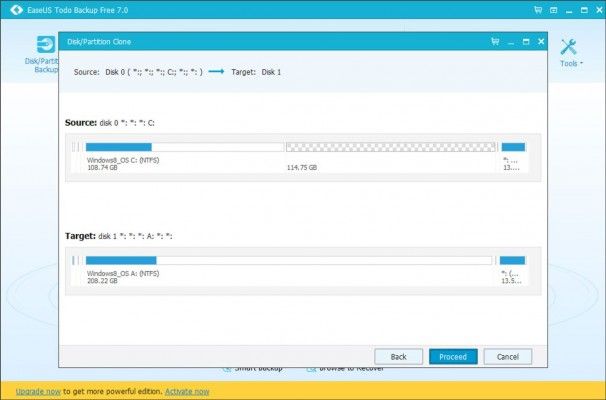Expand the Tools dropdown arrow
The height and width of the screenshot is (400, 606).
point(582,63)
